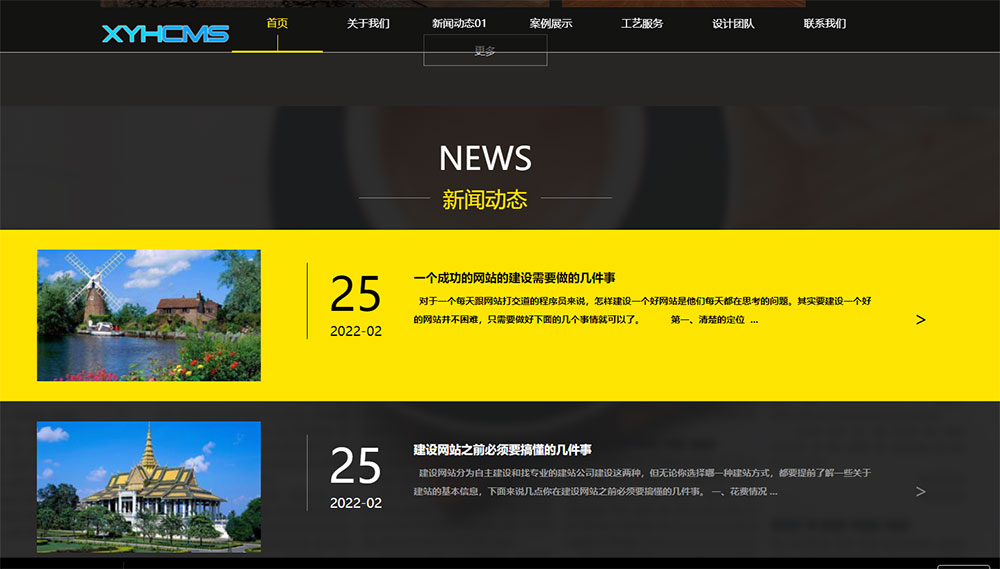Open article 一个成功的网站的建设需要做的几件事
Screen dimensions: 1000x569
[x=514, y=278]
